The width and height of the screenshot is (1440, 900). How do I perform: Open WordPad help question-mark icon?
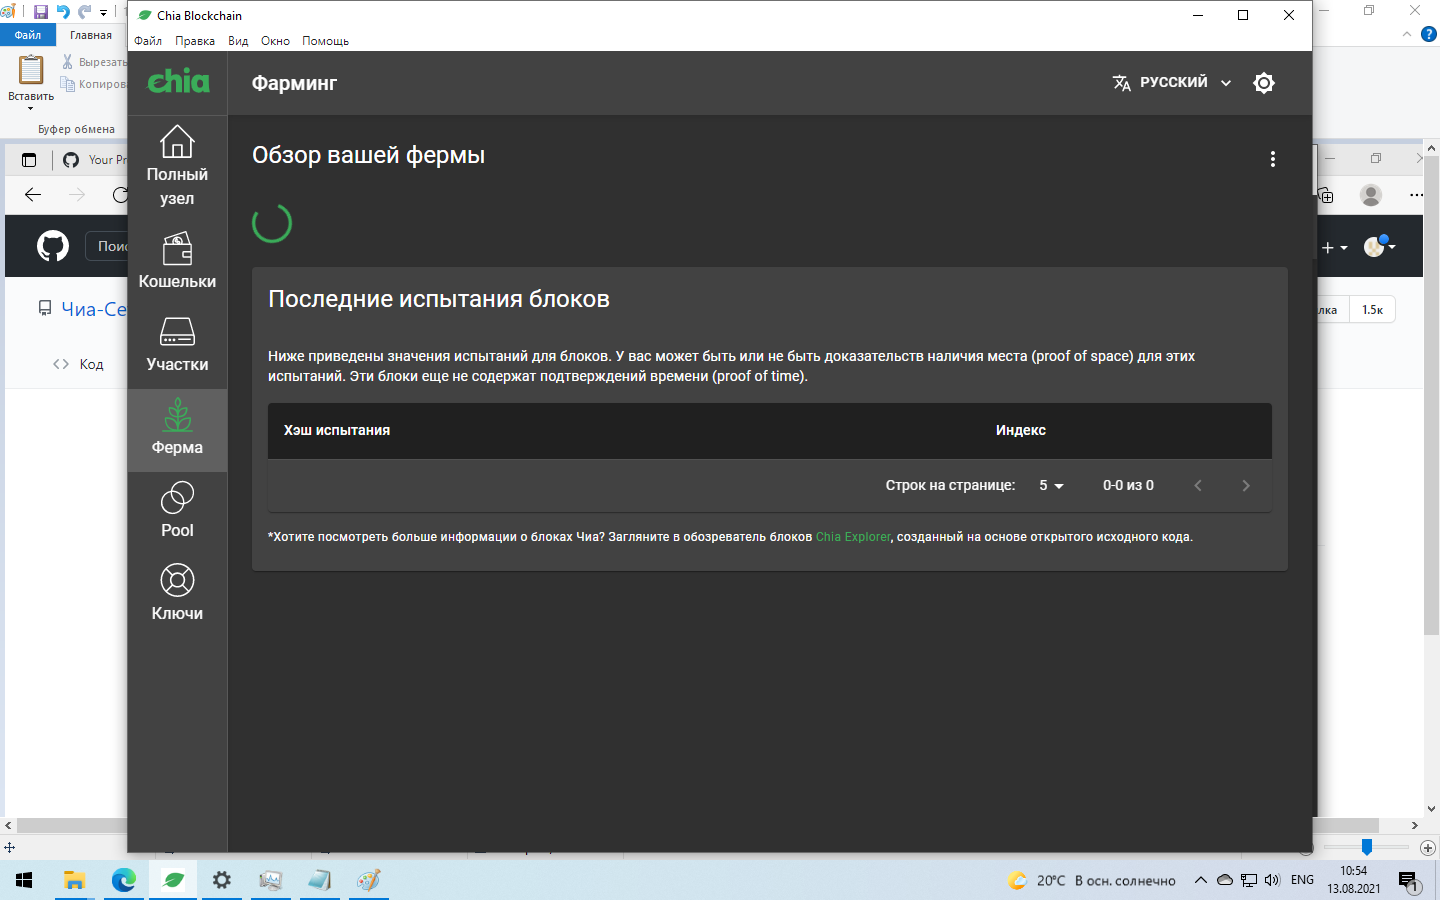coord(1429,34)
